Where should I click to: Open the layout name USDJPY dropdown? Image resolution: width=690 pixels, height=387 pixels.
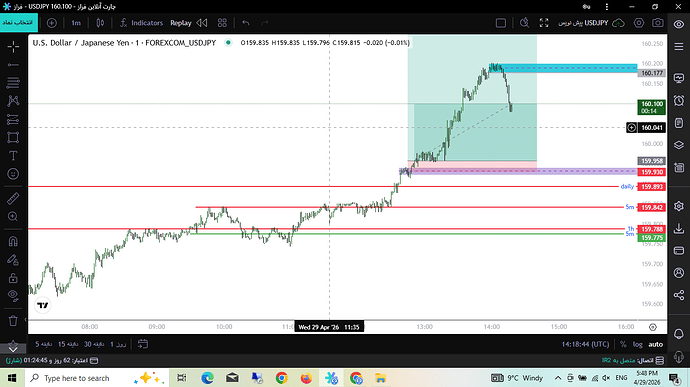583,23
